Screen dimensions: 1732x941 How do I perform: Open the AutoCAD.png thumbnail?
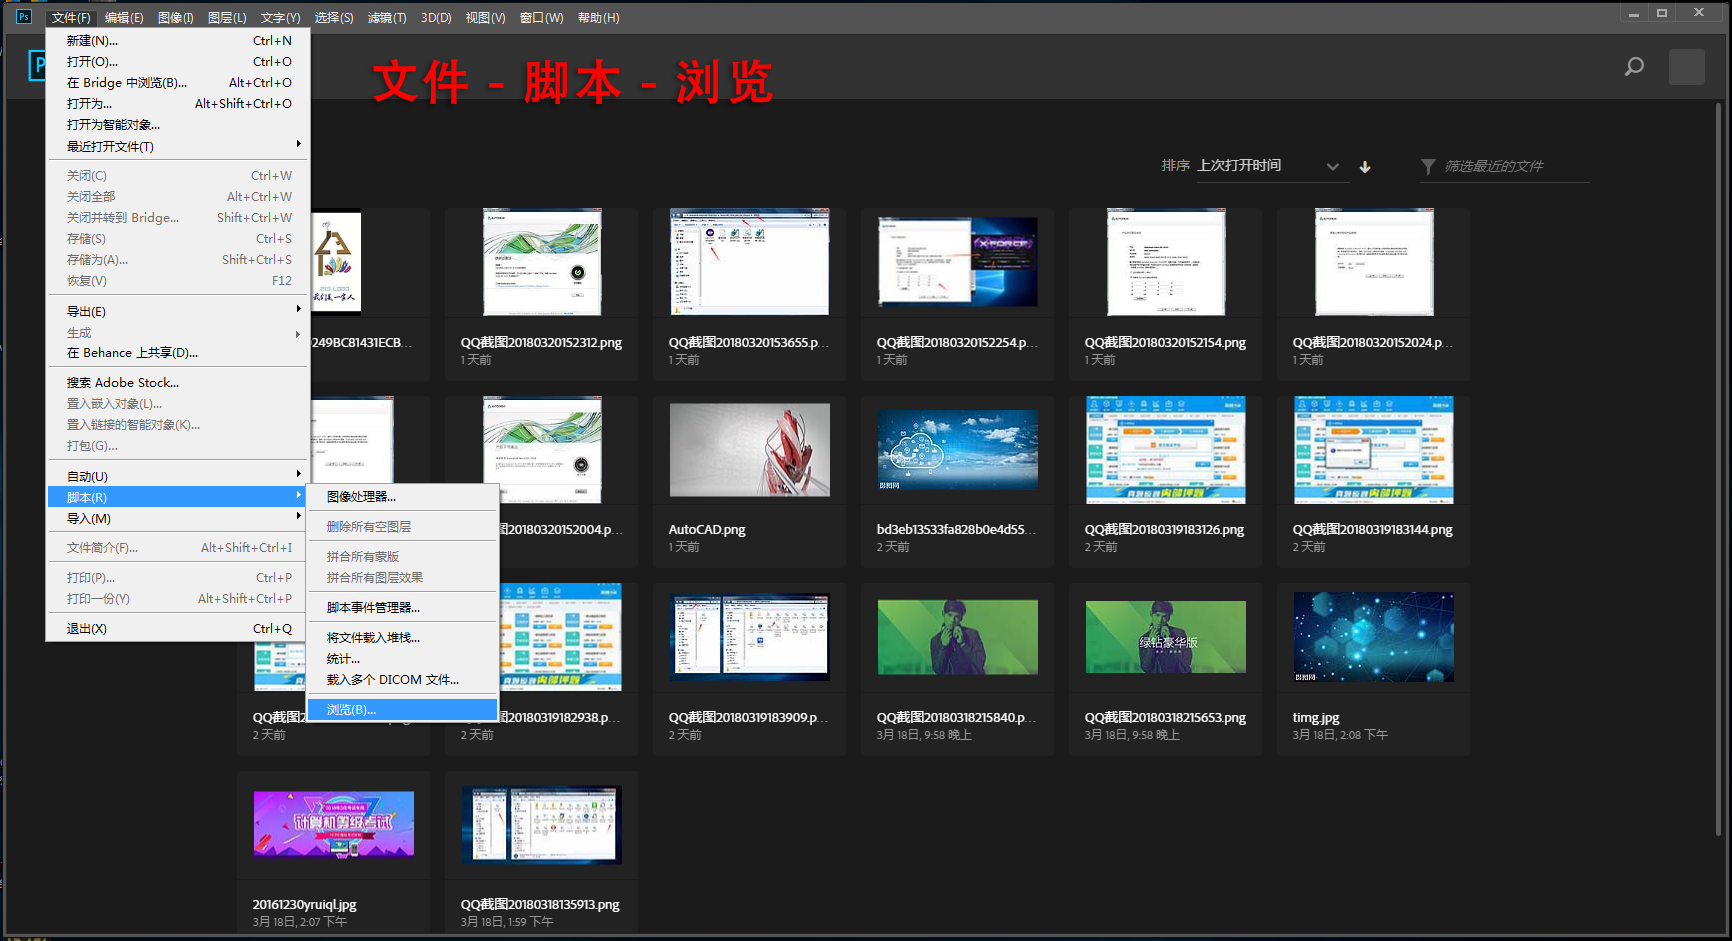click(749, 450)
